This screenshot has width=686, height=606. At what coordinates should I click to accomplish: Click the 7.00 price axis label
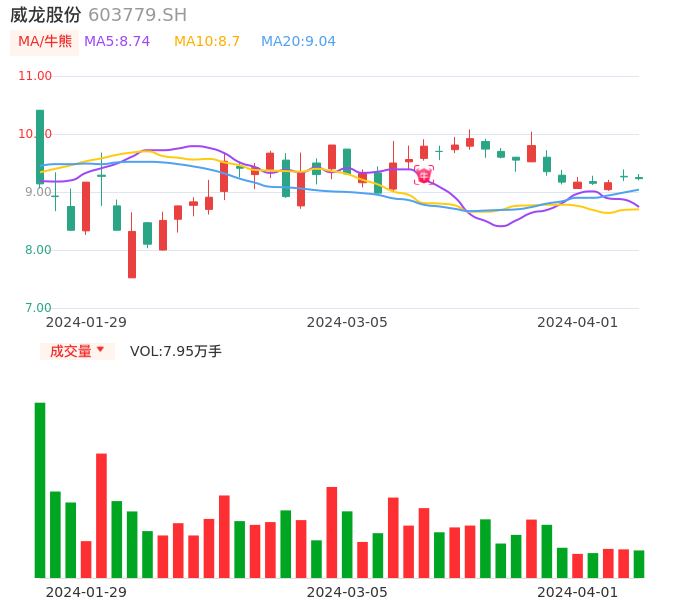click(x=38, y=308)
